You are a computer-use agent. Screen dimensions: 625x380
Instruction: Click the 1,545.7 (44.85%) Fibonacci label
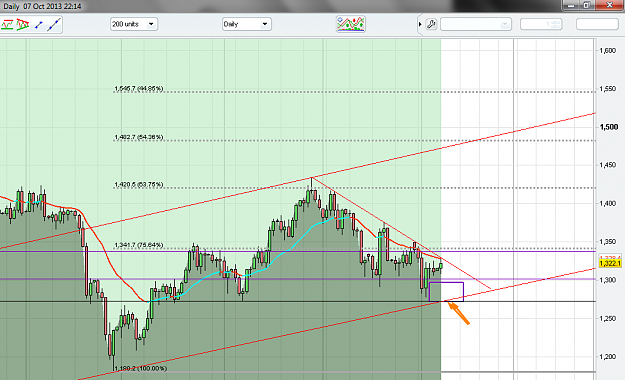pyautogui.click(x=139, y=89)
